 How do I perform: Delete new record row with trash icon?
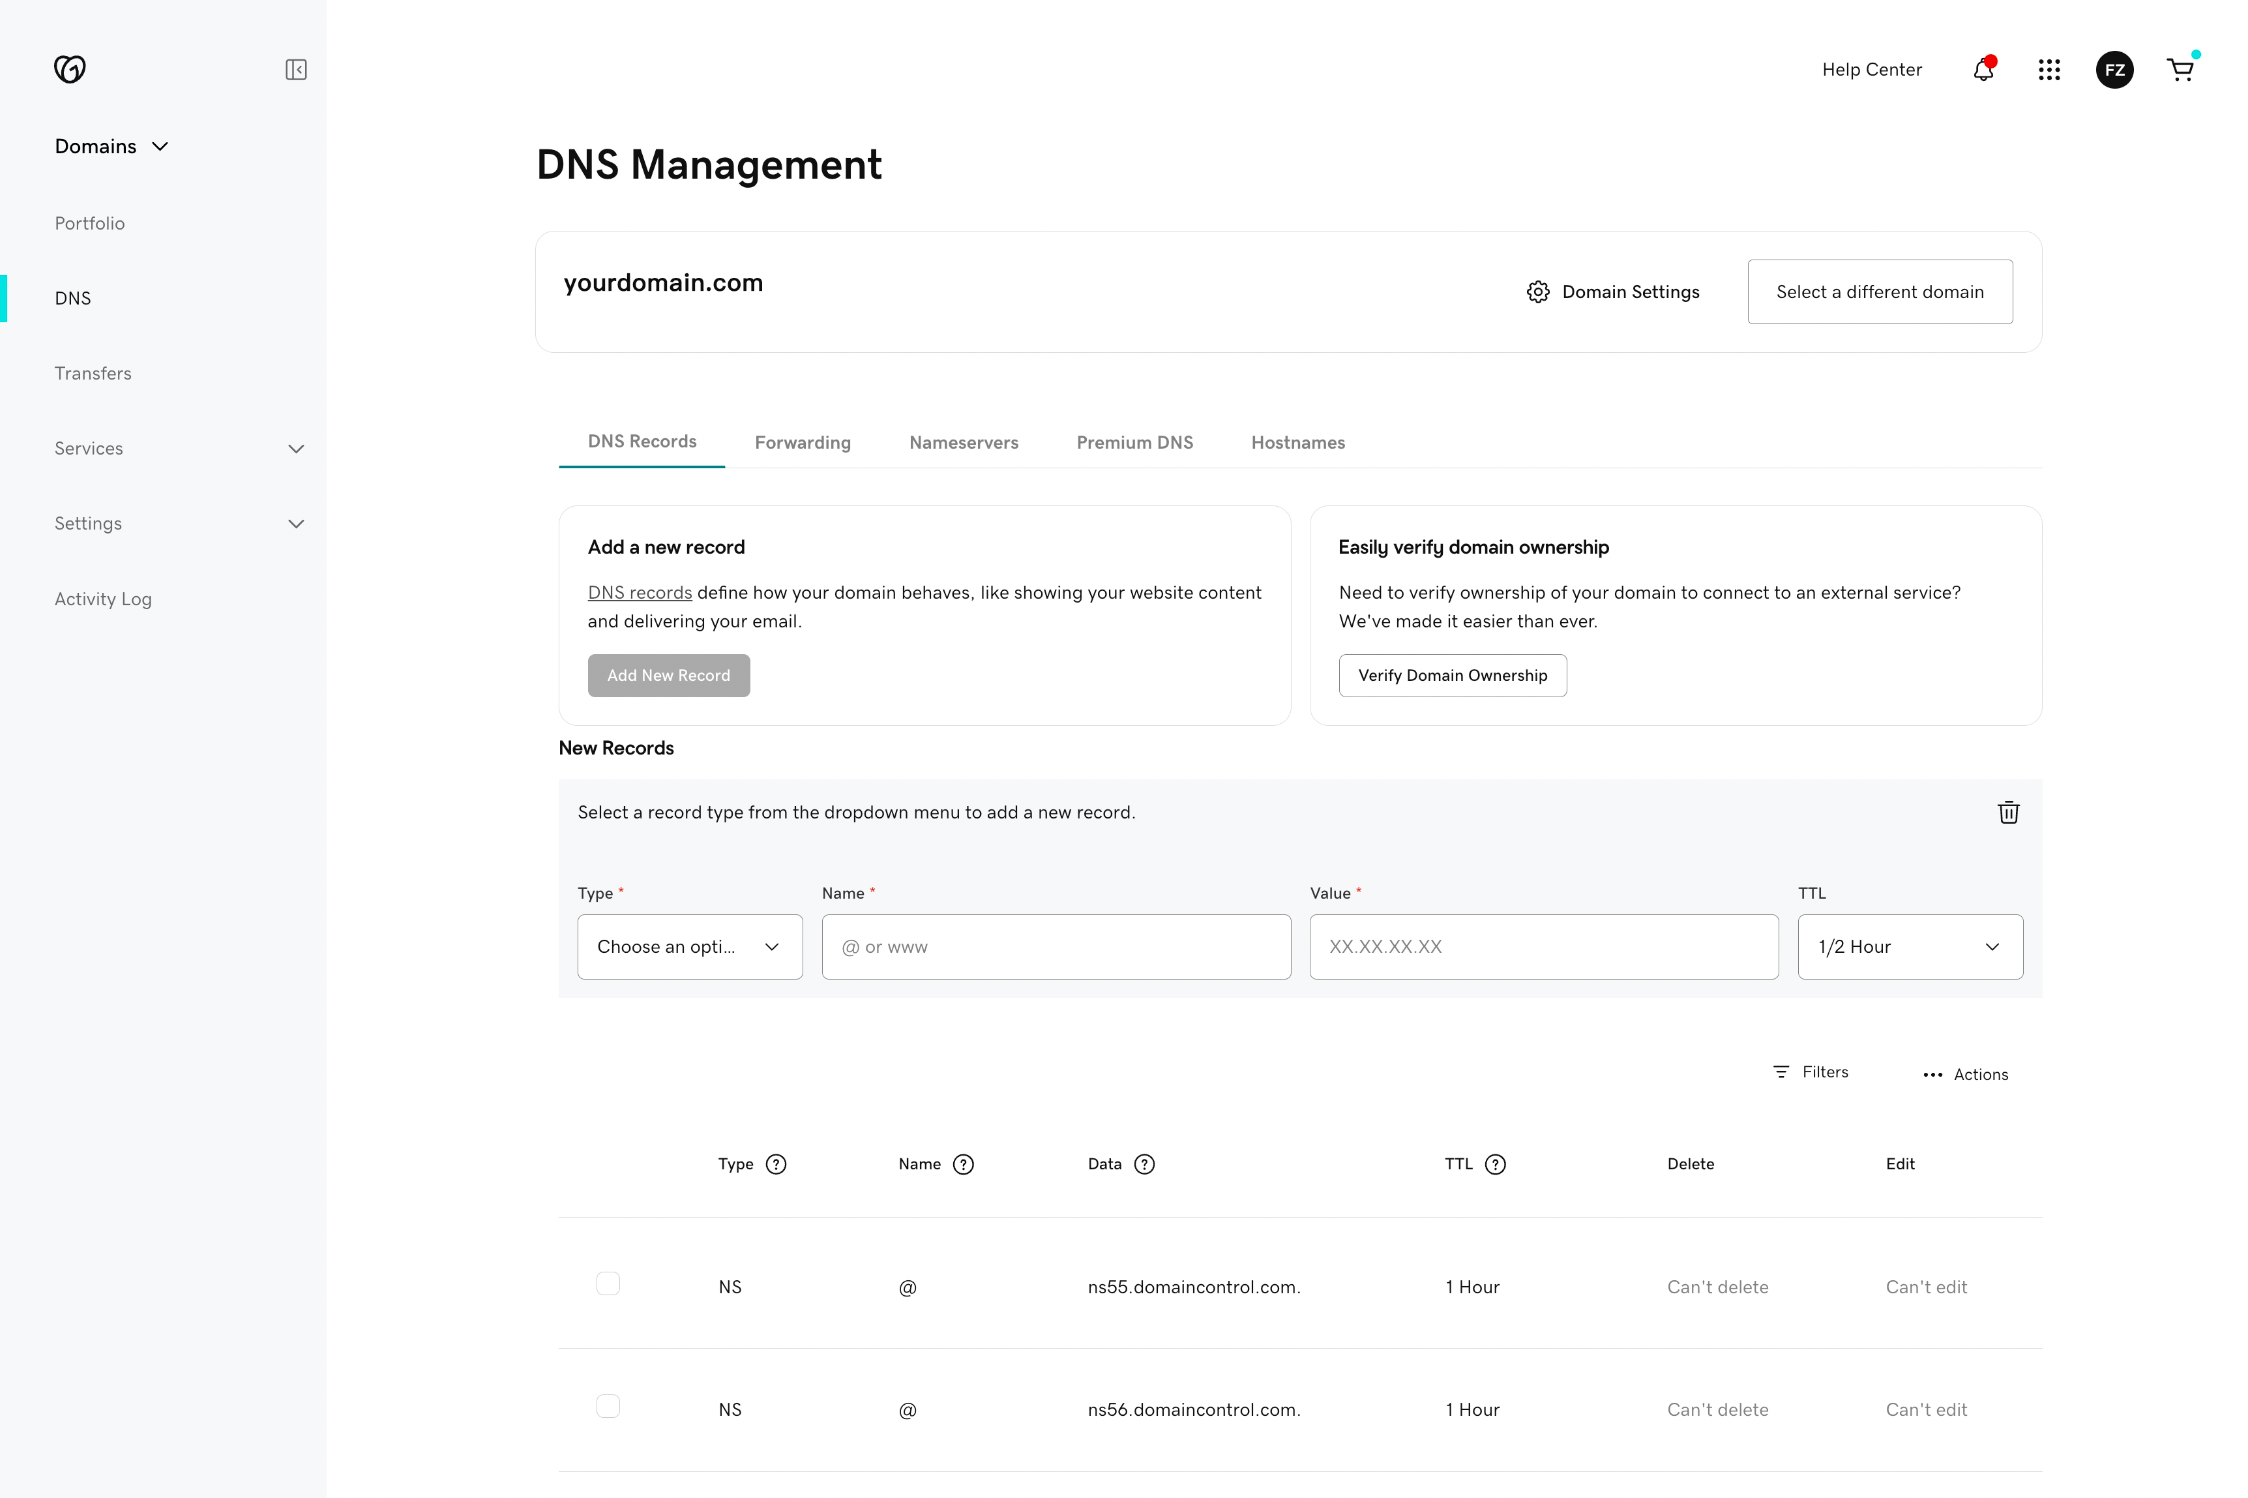tap(2008, 812)
